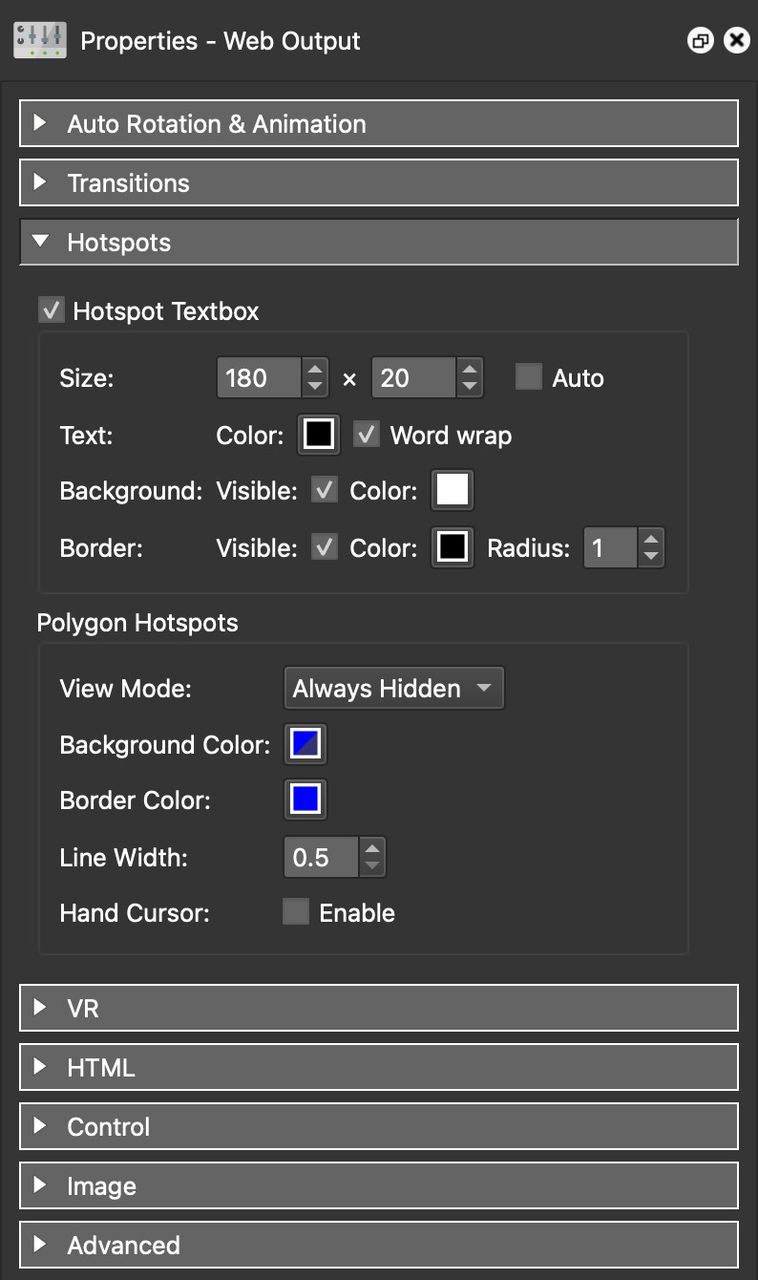Decrease Line Width with down arrow
This screenshot has width=758, height=1280.
coord(372,867)
